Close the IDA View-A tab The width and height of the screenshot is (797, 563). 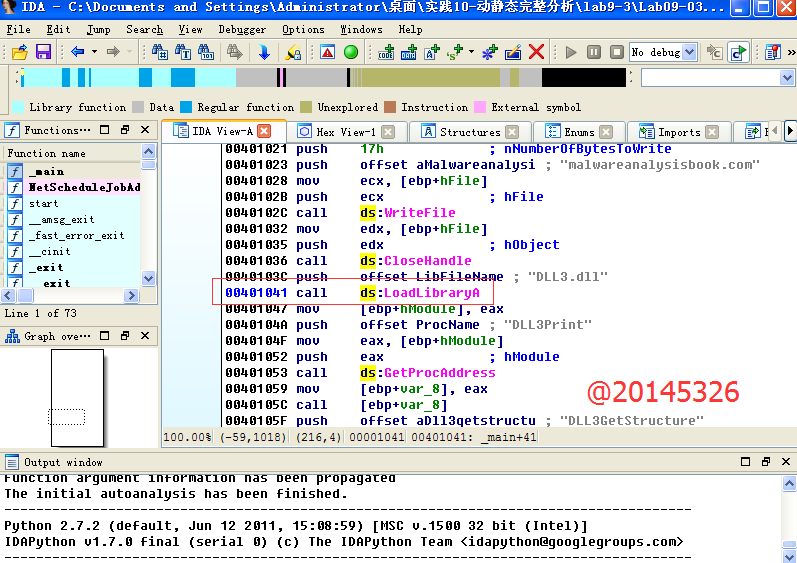pos(265,131)
